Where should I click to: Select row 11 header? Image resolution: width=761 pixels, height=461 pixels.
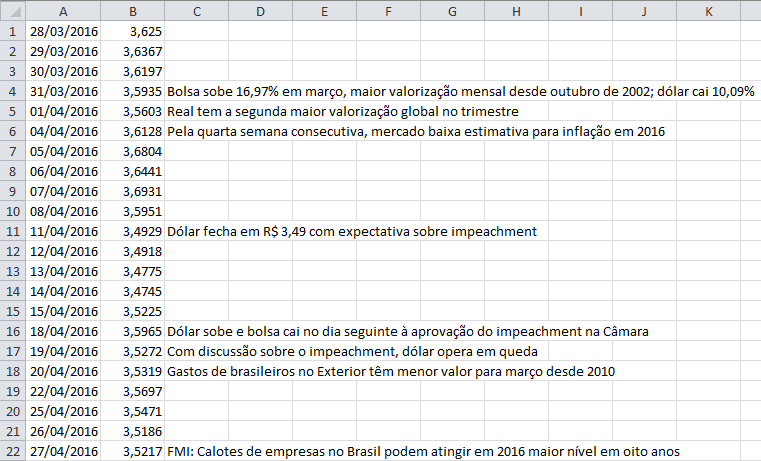click(x=13, y=231)
